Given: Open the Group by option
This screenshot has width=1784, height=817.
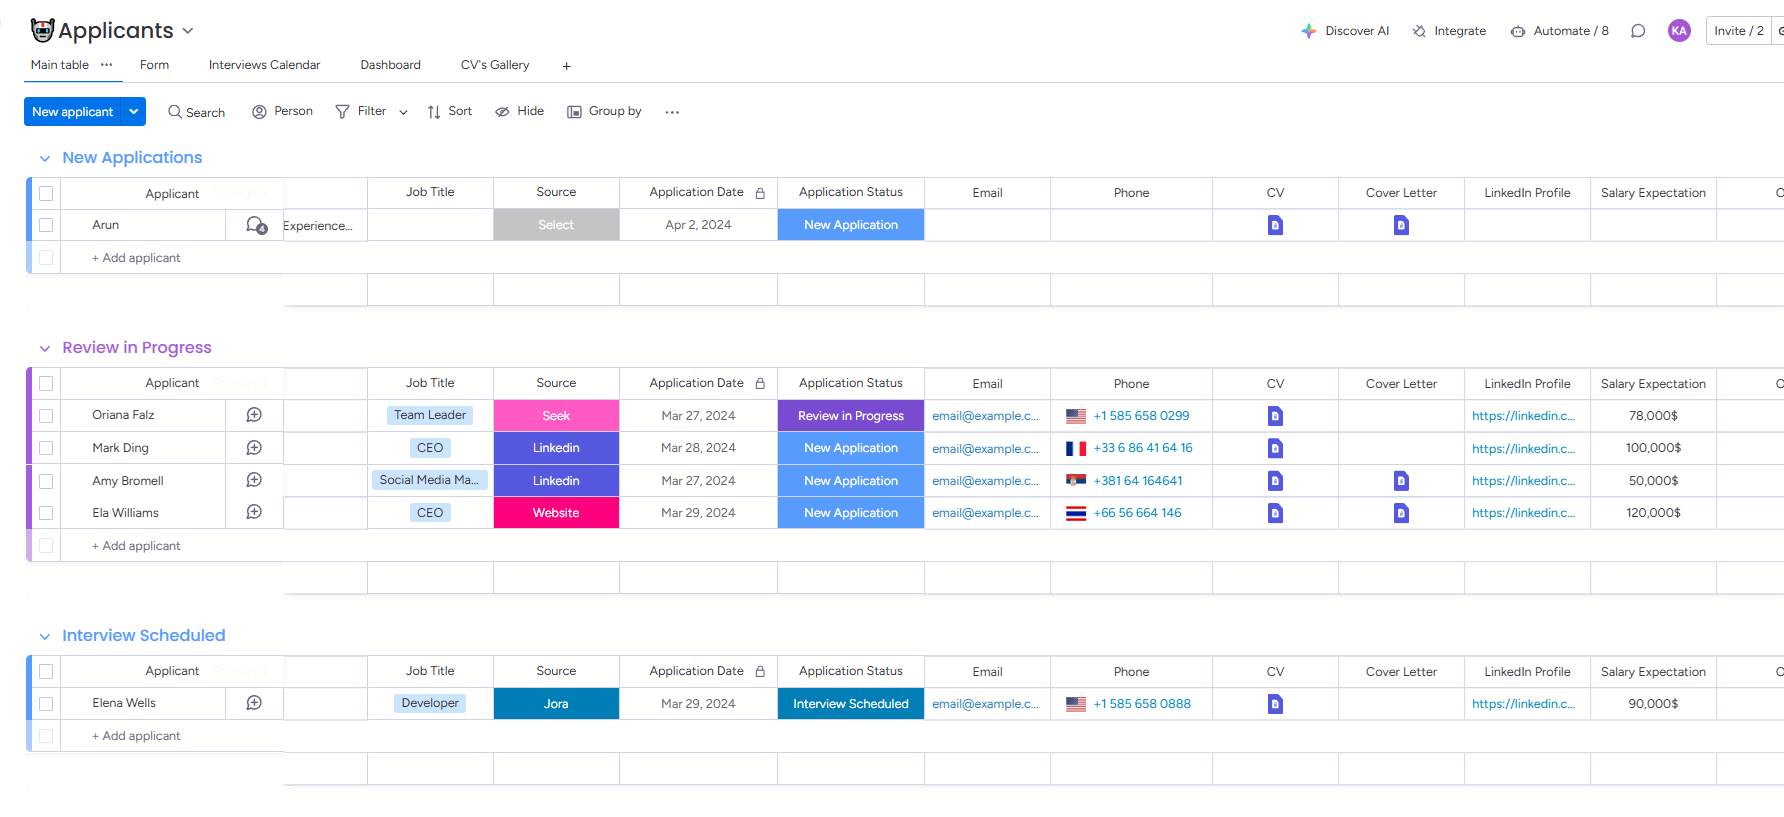Looking at the screenshot, I should (604, 111).
